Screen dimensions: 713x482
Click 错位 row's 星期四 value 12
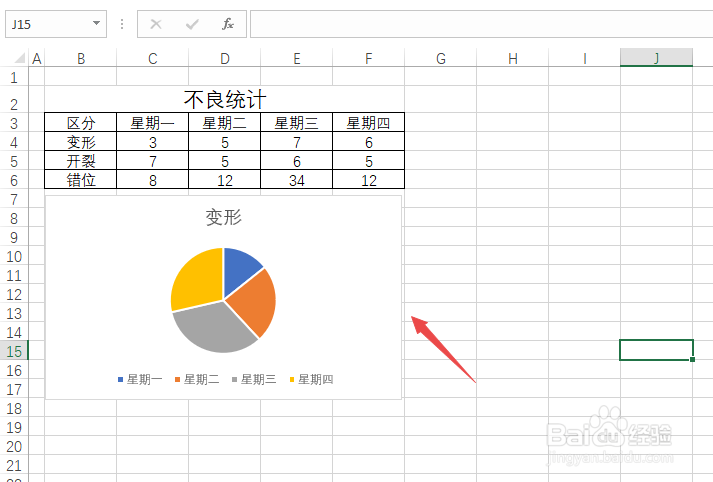coord(368,180)
